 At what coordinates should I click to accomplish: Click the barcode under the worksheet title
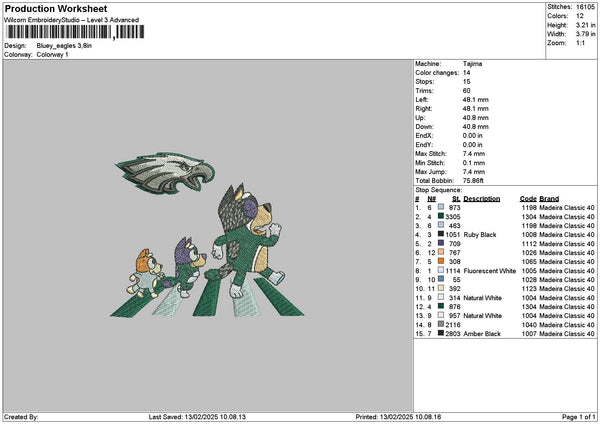point(74,32)
